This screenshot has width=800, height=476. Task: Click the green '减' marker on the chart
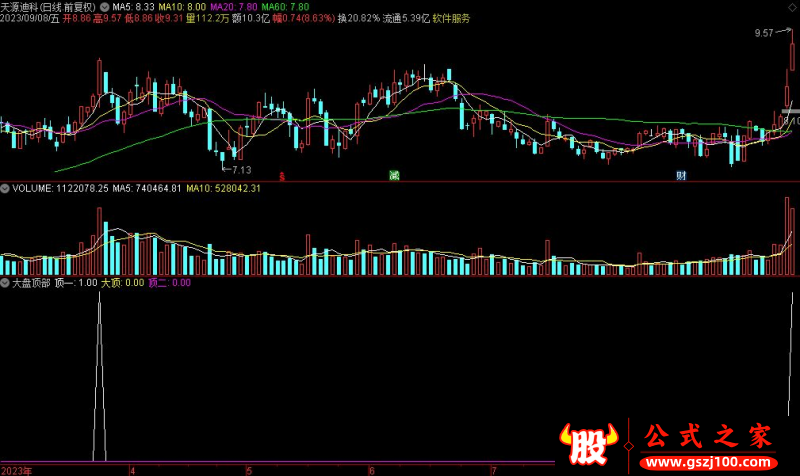(x=395, y=176)
